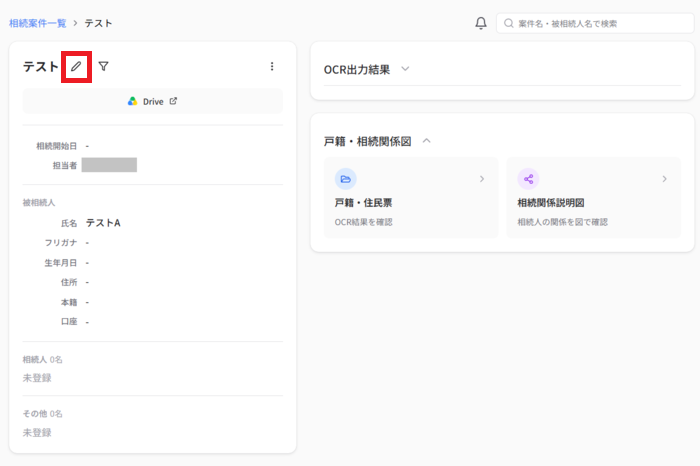Image resolution: width=700 pixels, height=466 pixels.
Task: Click the 住所 label
Action: point(69,282)
